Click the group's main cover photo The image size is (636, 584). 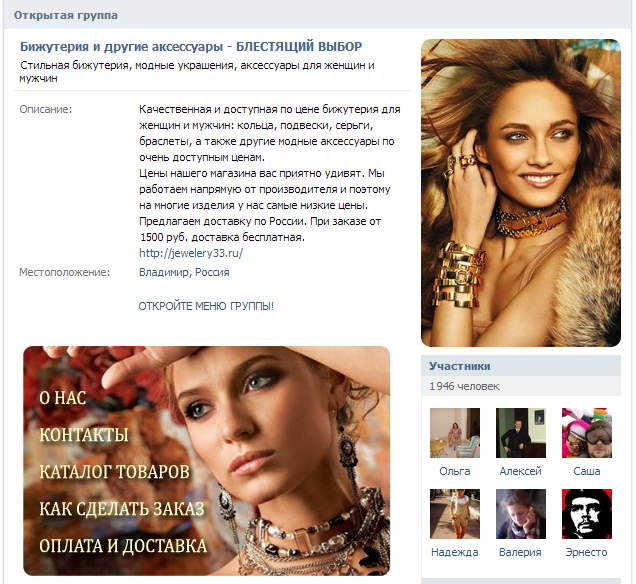coord(521,193)
